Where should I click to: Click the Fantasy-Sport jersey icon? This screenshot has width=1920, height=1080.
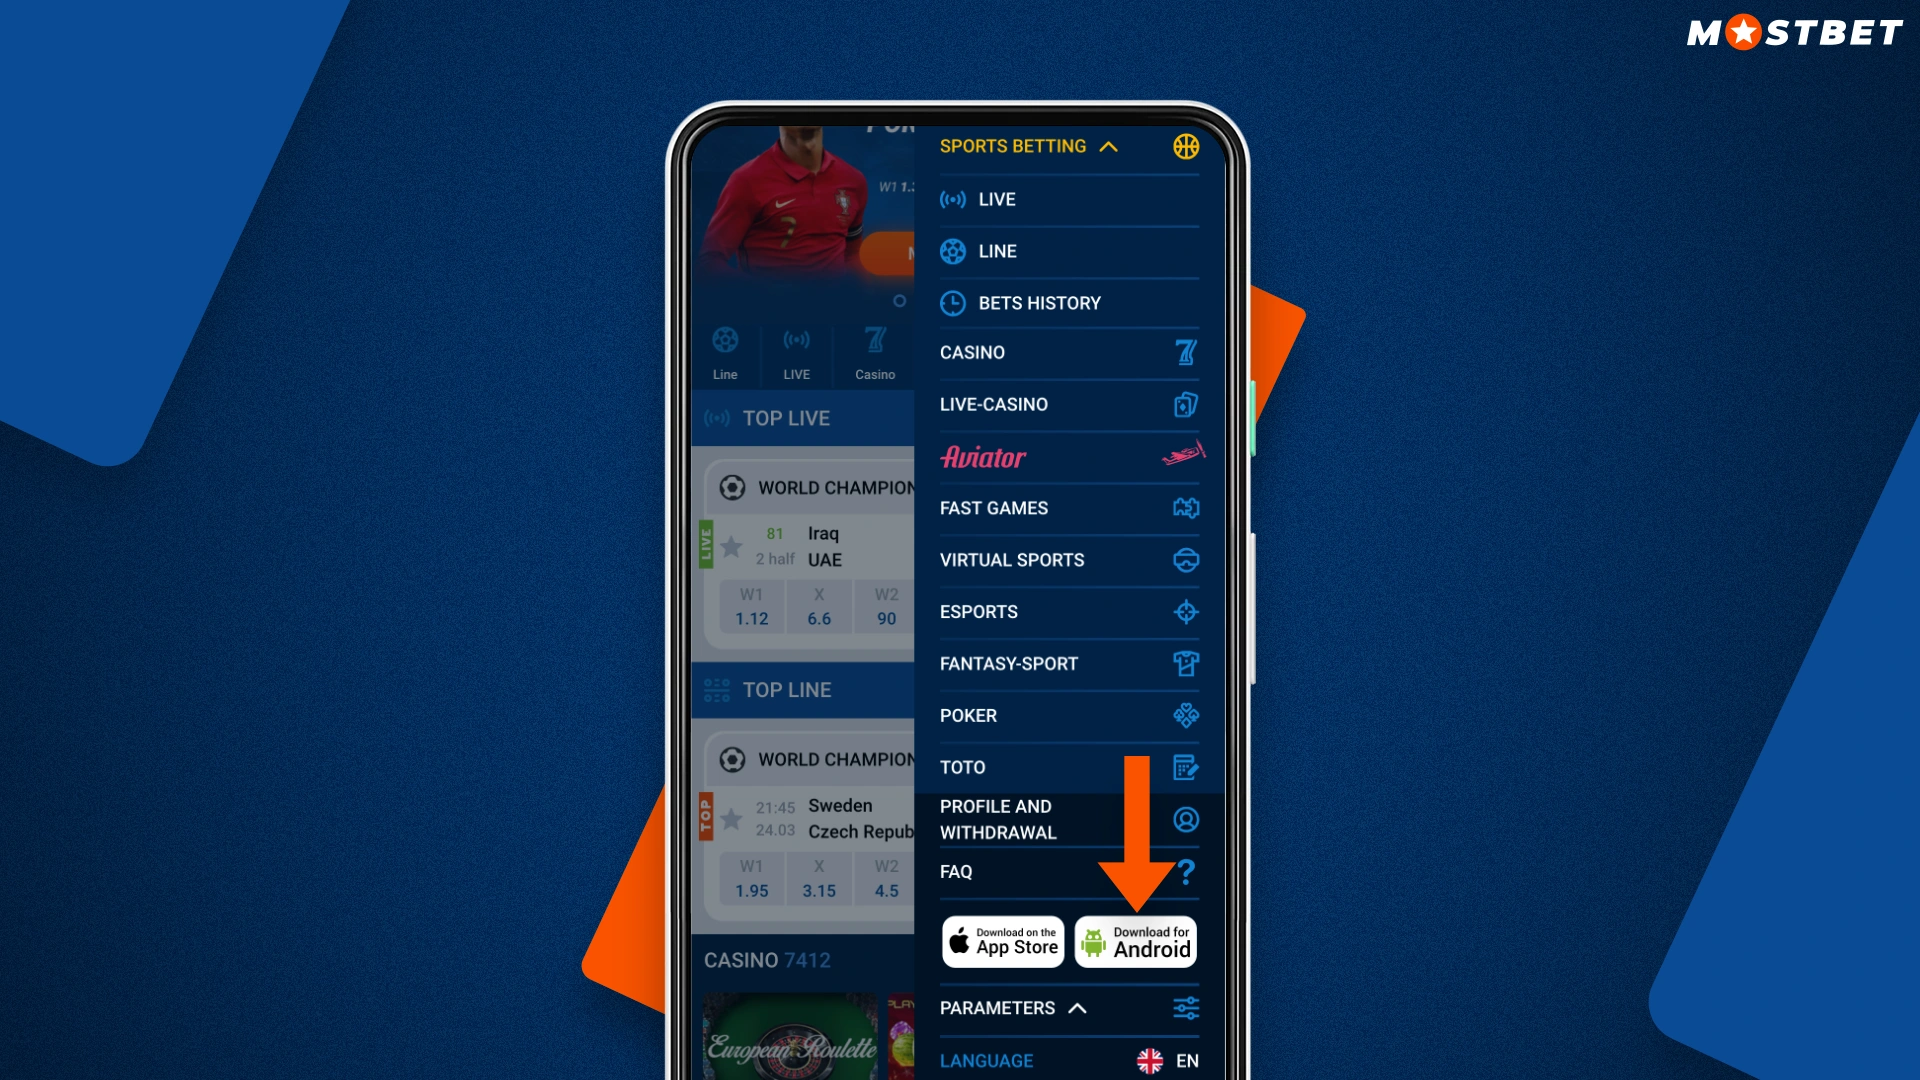click(1185, 663)
